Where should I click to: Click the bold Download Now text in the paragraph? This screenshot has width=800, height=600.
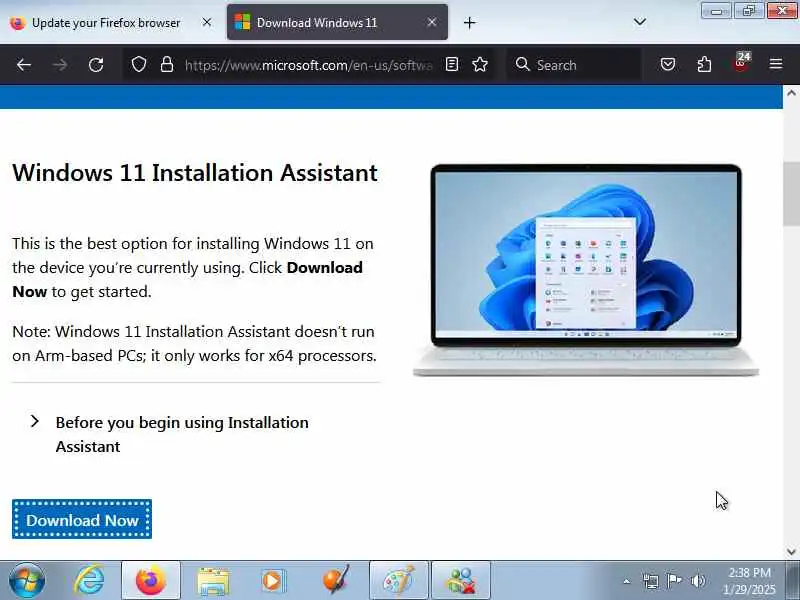[x=187, y=280]
